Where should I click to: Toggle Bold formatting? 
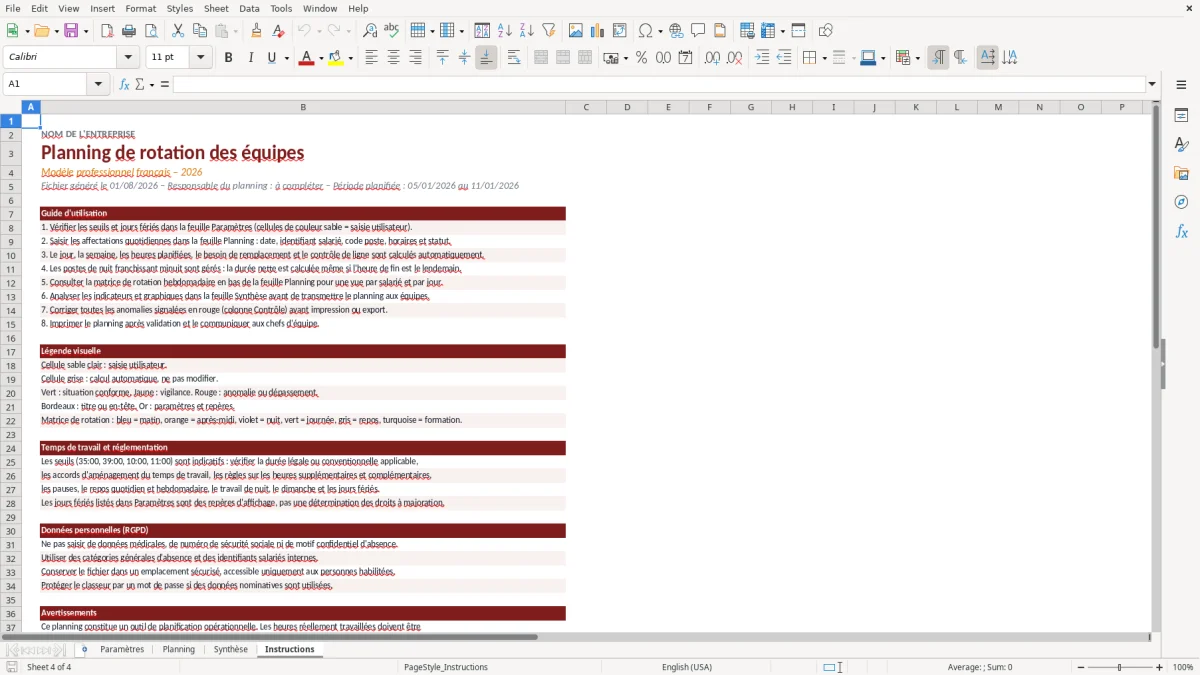[228, 58]
